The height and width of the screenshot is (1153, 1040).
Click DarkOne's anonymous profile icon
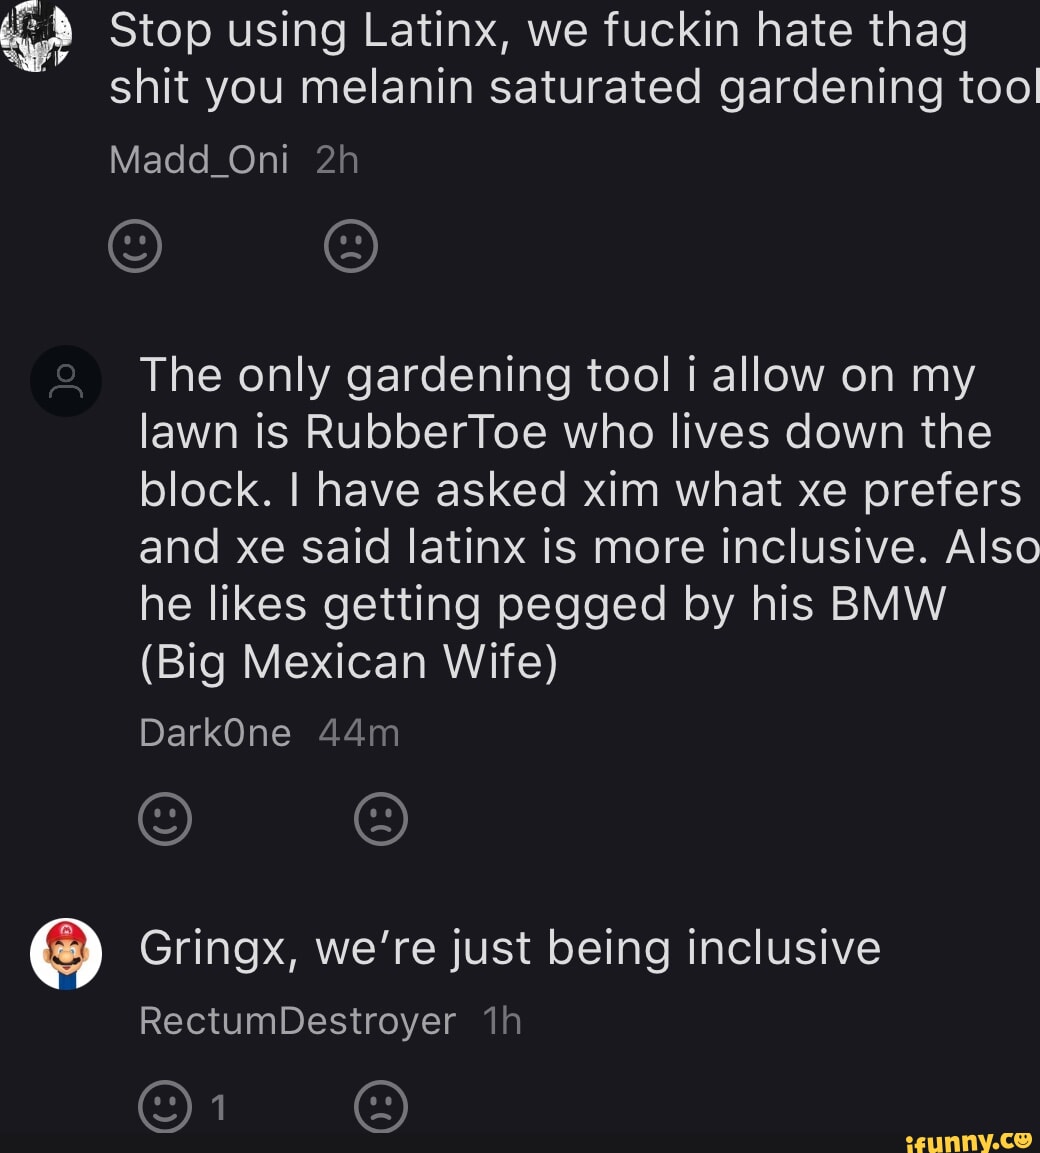[66, 381]
